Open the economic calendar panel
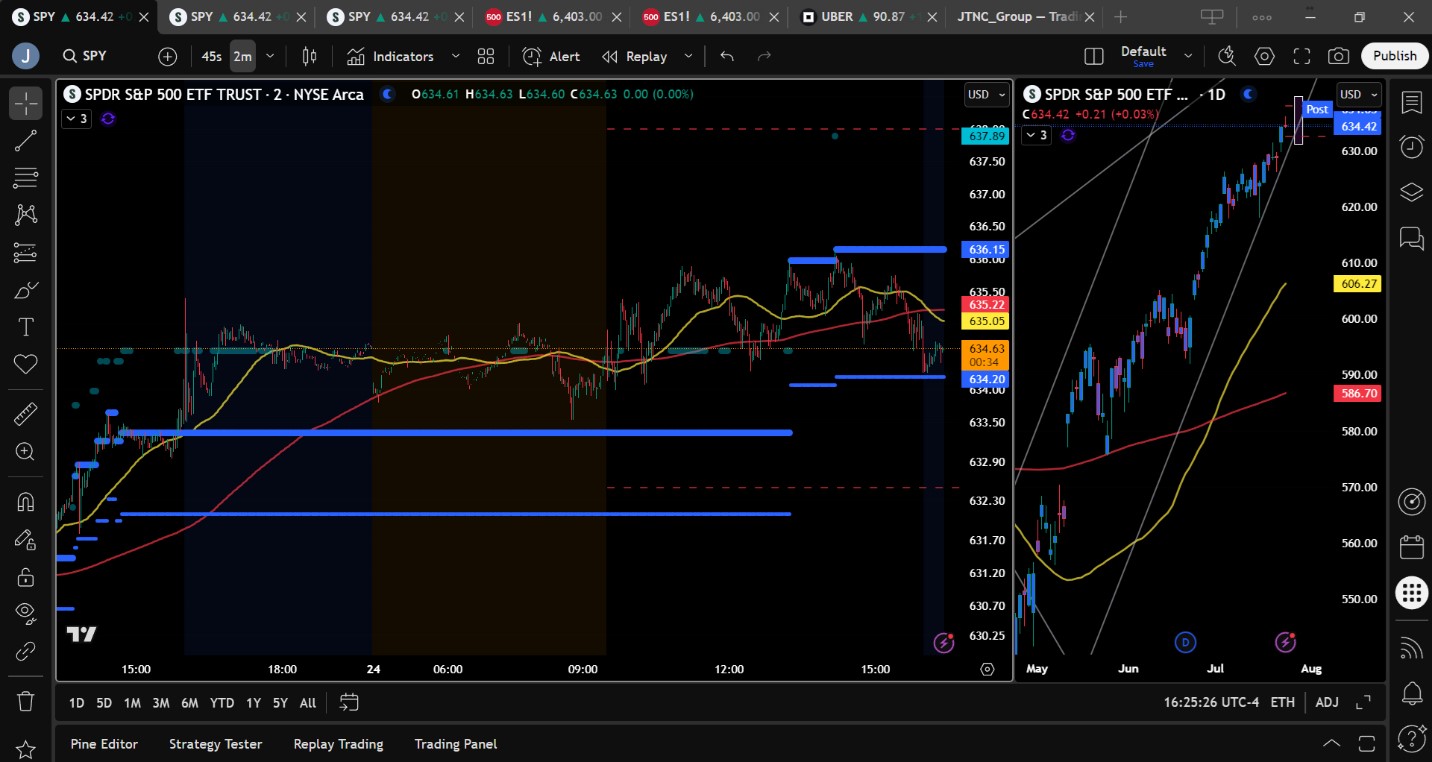The image size is (1432, 762). point(1412,547)
